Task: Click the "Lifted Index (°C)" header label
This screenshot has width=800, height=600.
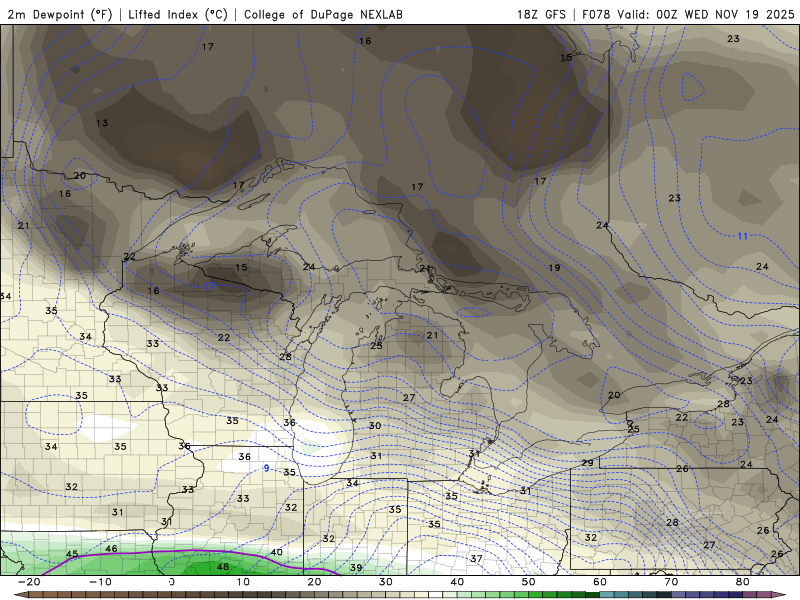Action: click(178, 14)
